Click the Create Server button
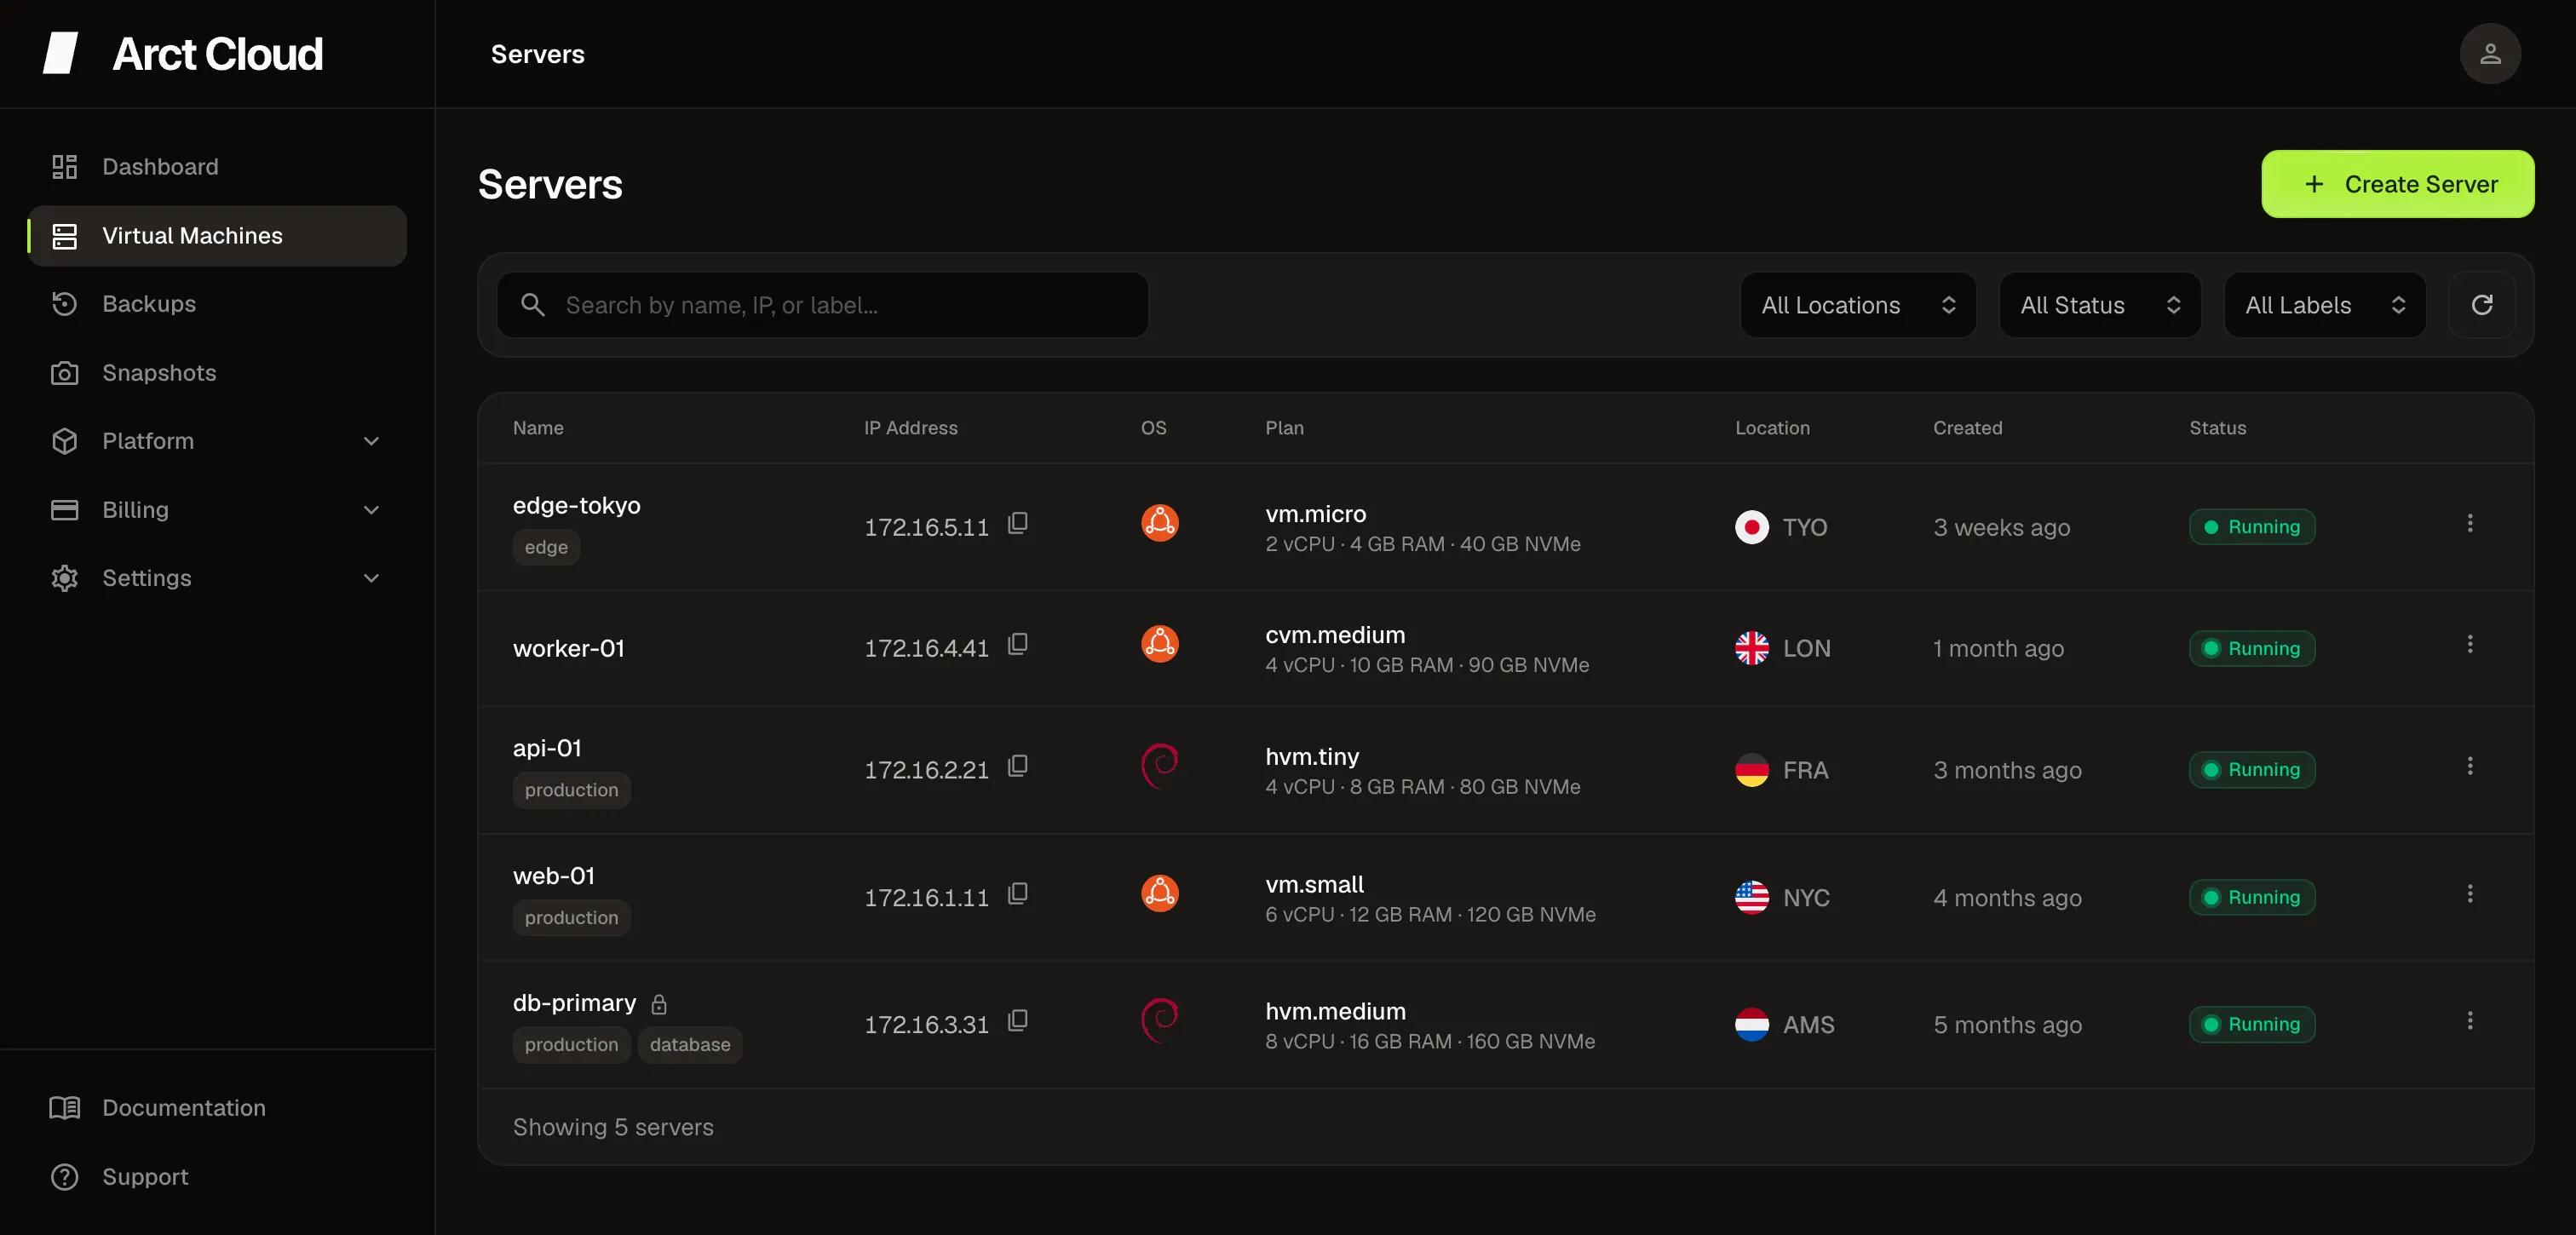This screenshot has width=2576, height=1235. (x=2397, y=184)
